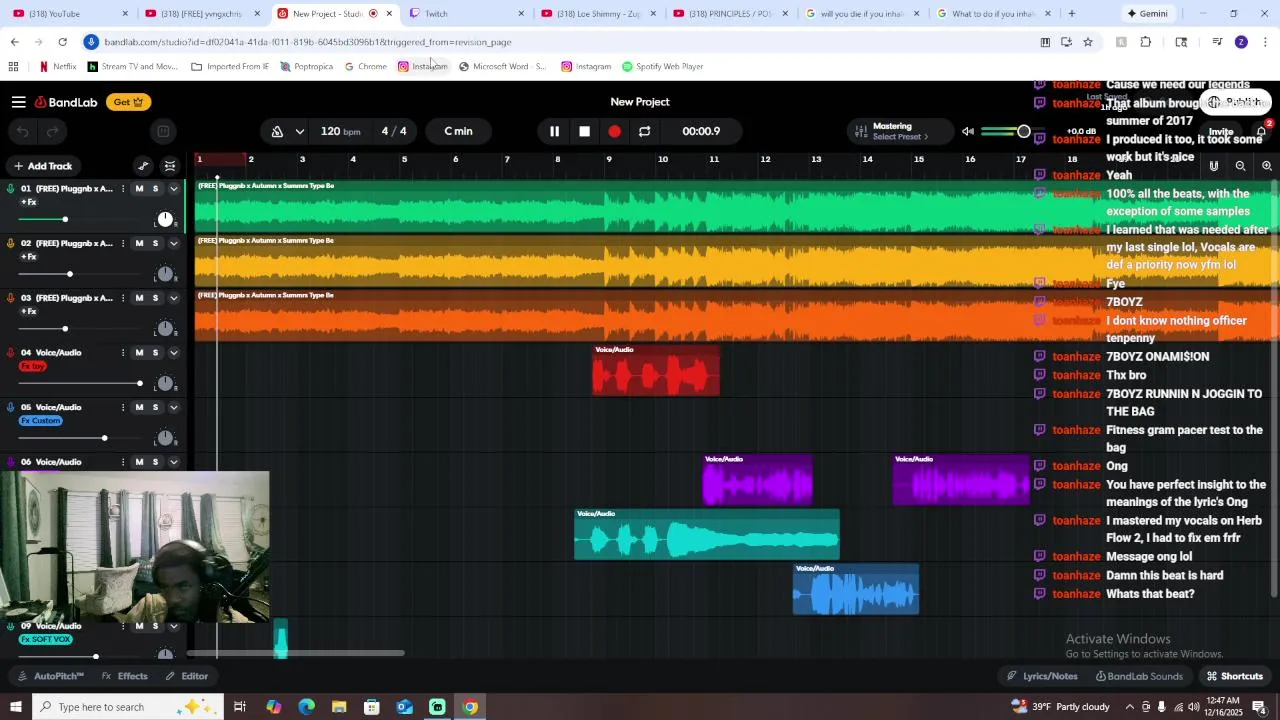Open the Fx Effects tab
Screen dimensions: 1280x720
click(125, 676)
